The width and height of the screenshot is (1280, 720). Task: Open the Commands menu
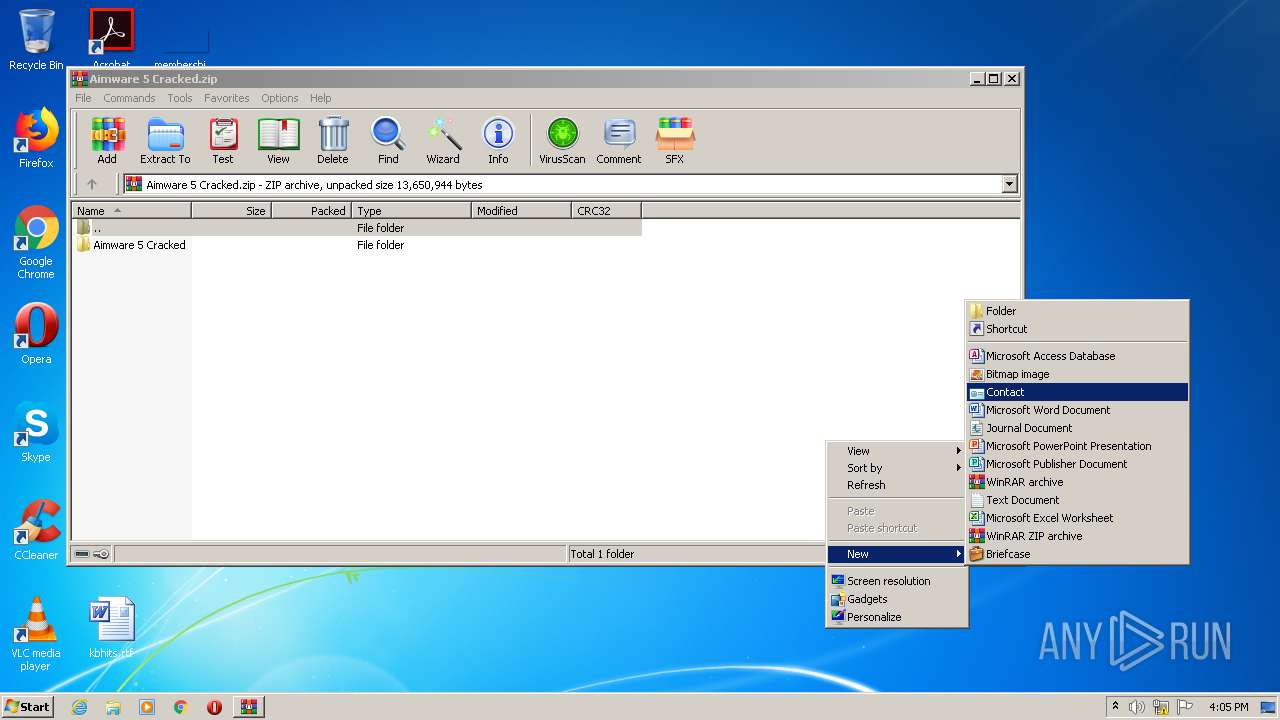pos(129,98)
